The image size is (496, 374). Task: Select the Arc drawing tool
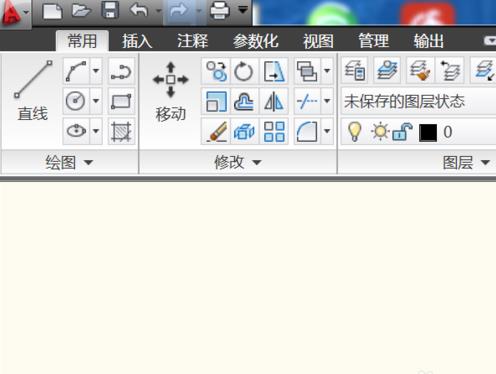point(76,71)
